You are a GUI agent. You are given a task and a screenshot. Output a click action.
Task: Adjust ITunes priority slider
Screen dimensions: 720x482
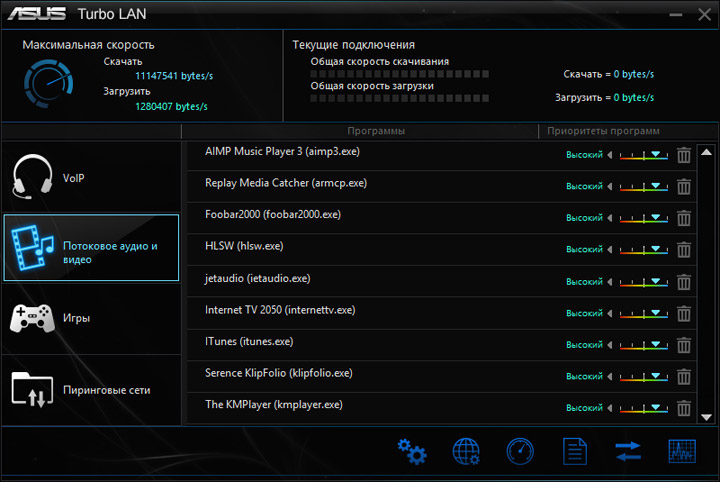(644, 345)
